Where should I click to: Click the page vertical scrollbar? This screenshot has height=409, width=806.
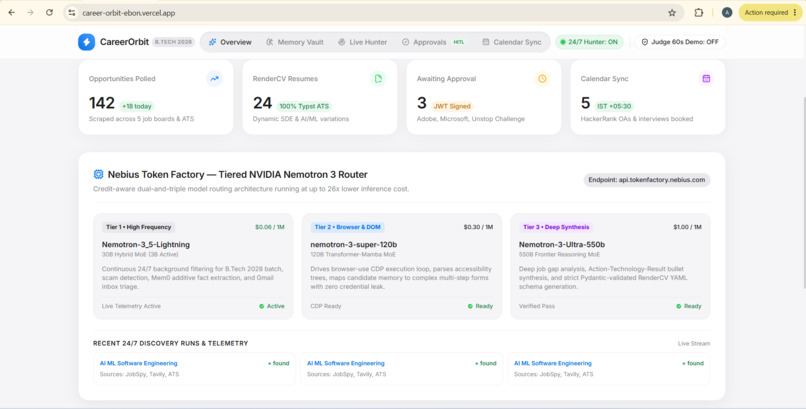(803, 191)
